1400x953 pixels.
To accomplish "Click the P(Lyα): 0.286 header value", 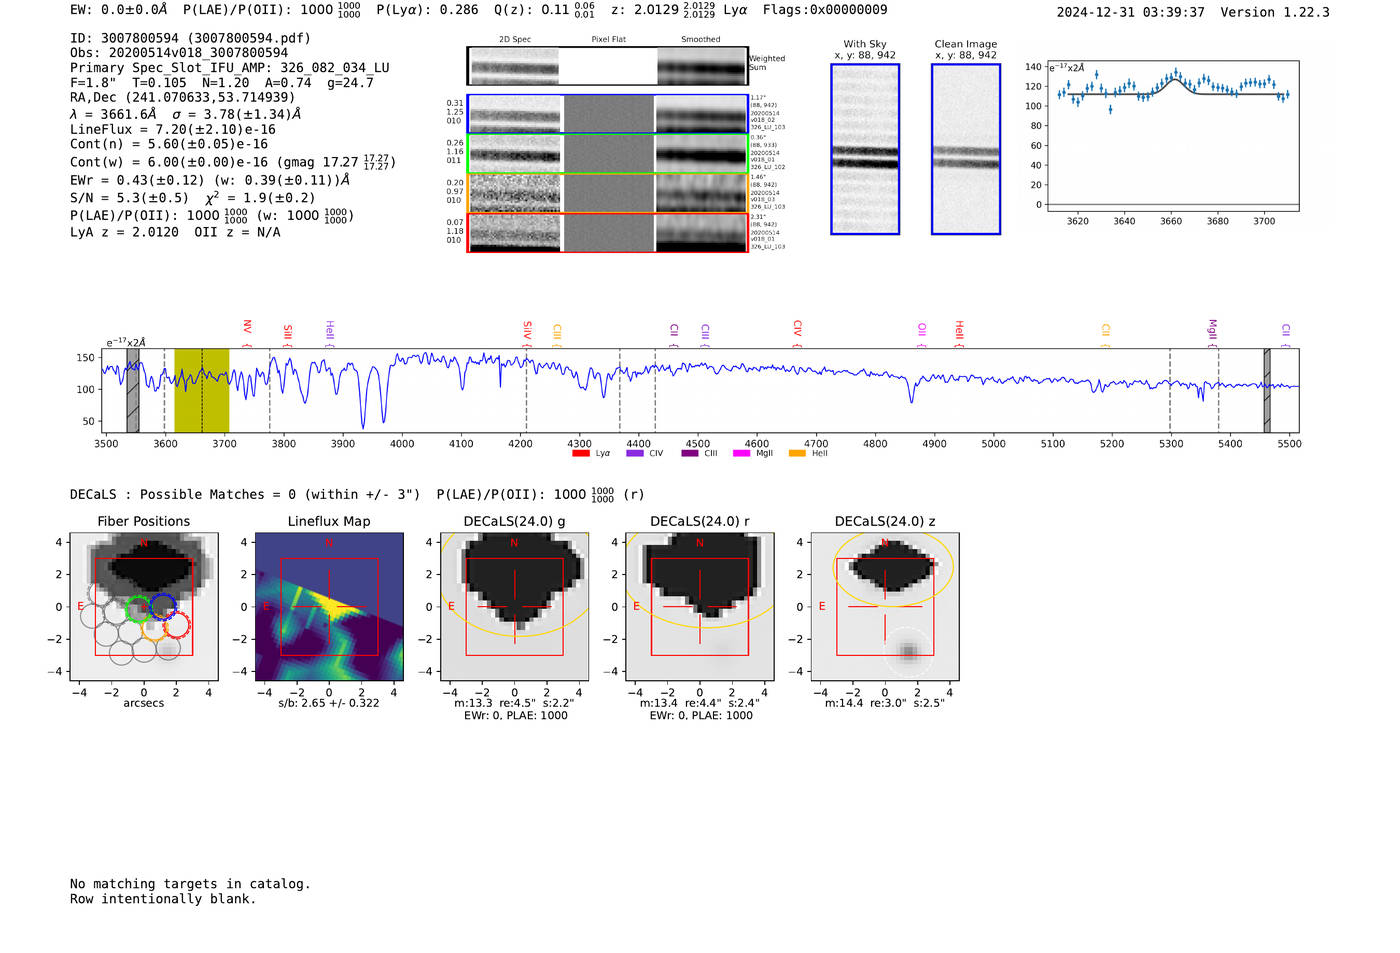I will 427,10.
